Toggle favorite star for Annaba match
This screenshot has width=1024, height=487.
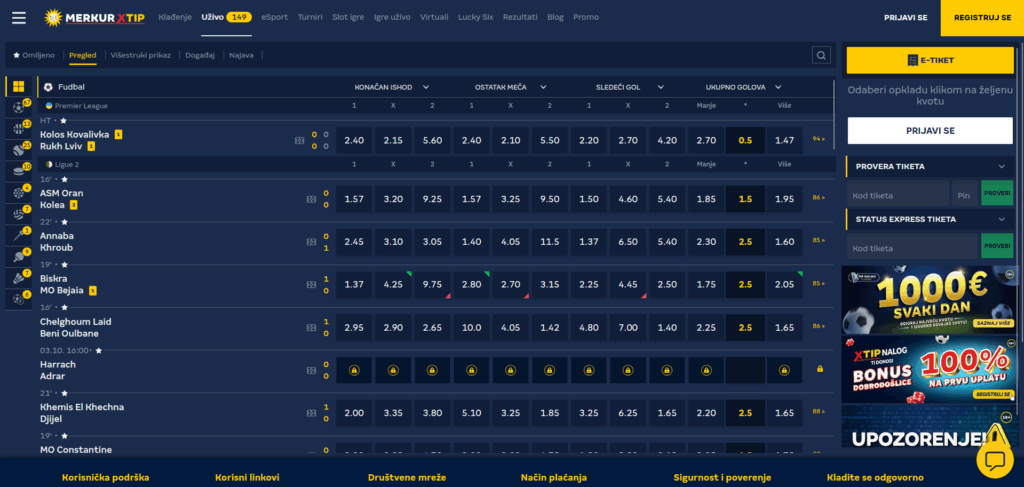(x=64, y=222)
